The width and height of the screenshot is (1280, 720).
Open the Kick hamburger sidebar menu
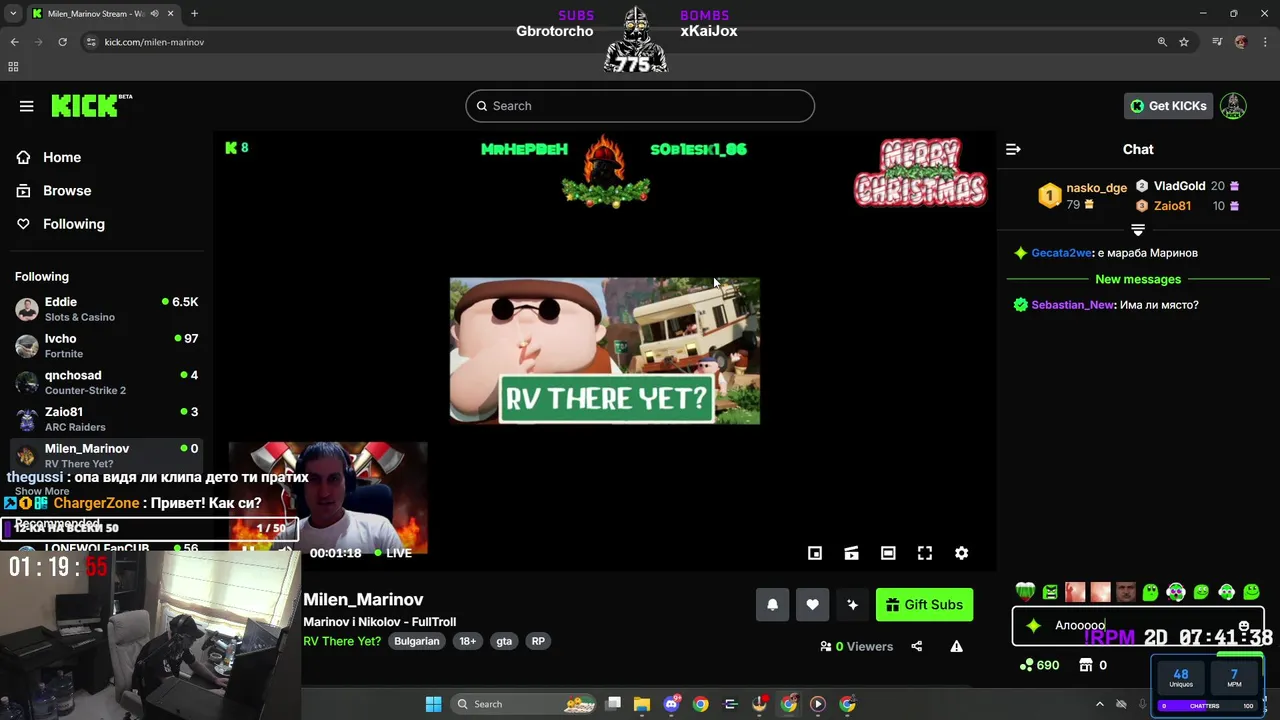[27, 106]
